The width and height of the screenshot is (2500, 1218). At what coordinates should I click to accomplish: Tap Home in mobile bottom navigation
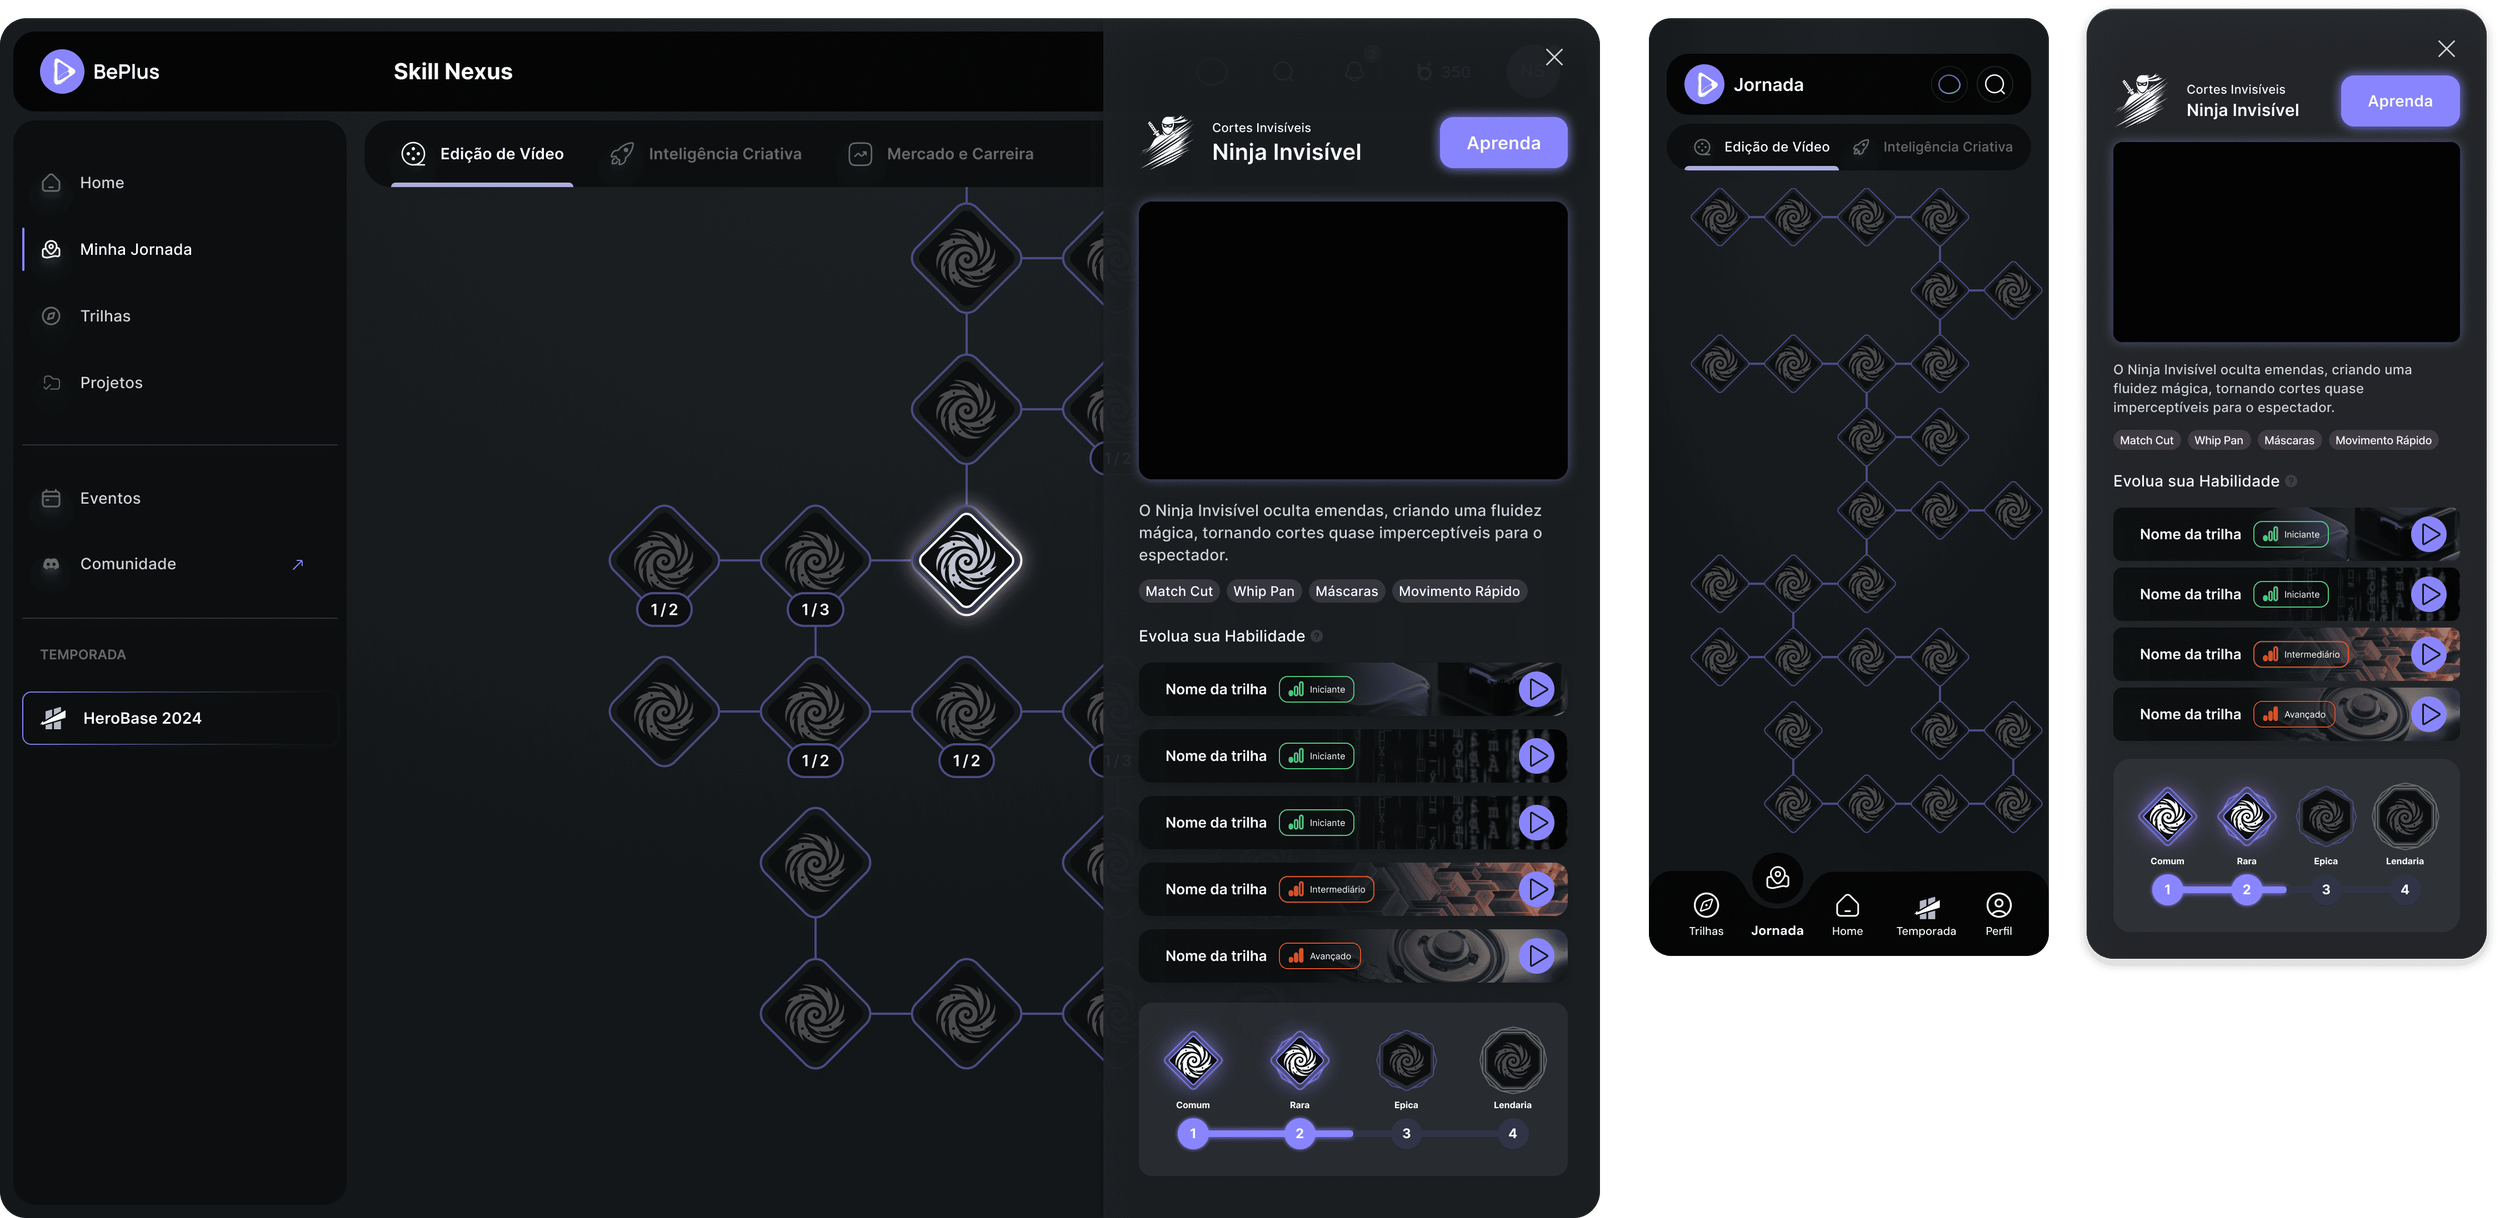tap(1847, 915)
